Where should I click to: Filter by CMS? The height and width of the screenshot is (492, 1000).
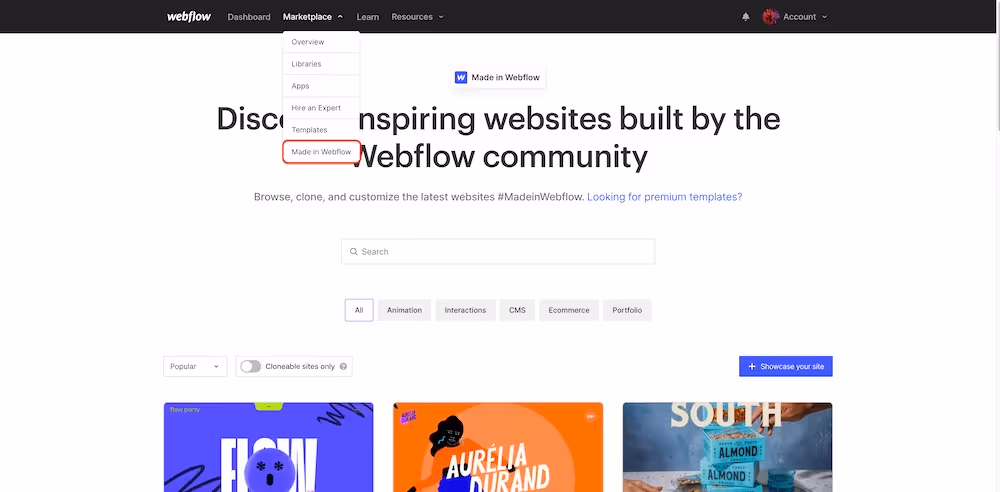tap(517, 310)
